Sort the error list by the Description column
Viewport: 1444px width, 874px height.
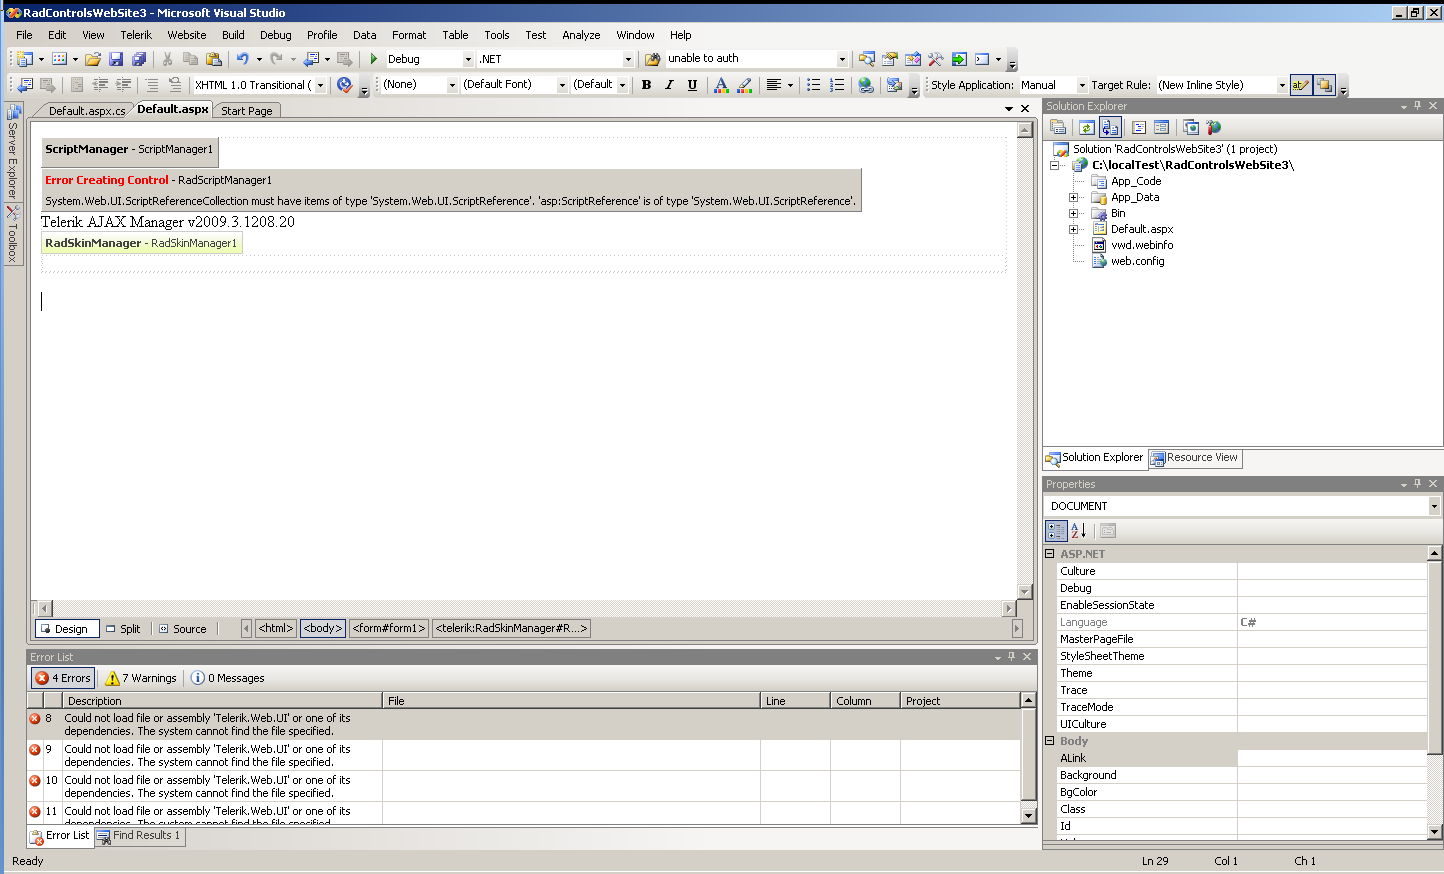(222, 701)
